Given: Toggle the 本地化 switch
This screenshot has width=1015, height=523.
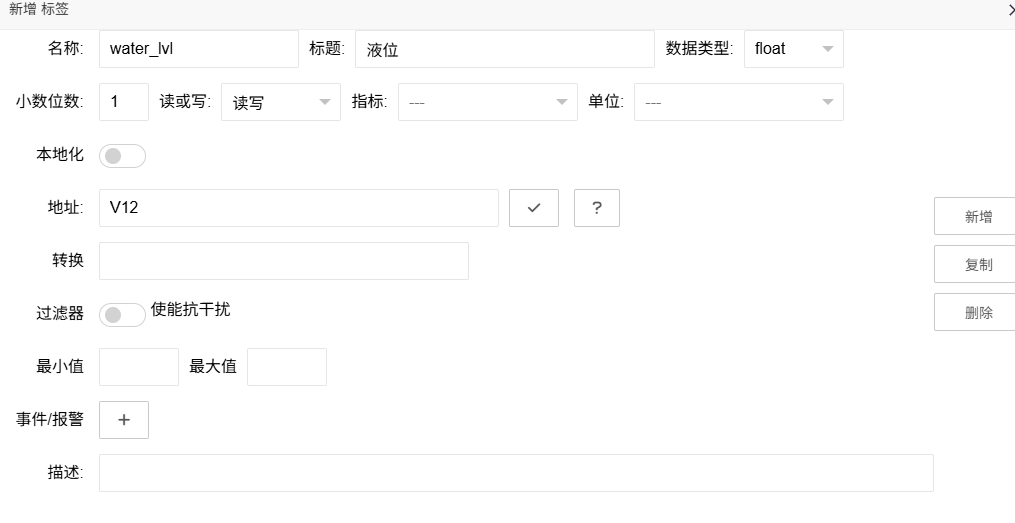Looking at the screenshot, I should coord(122,156).
